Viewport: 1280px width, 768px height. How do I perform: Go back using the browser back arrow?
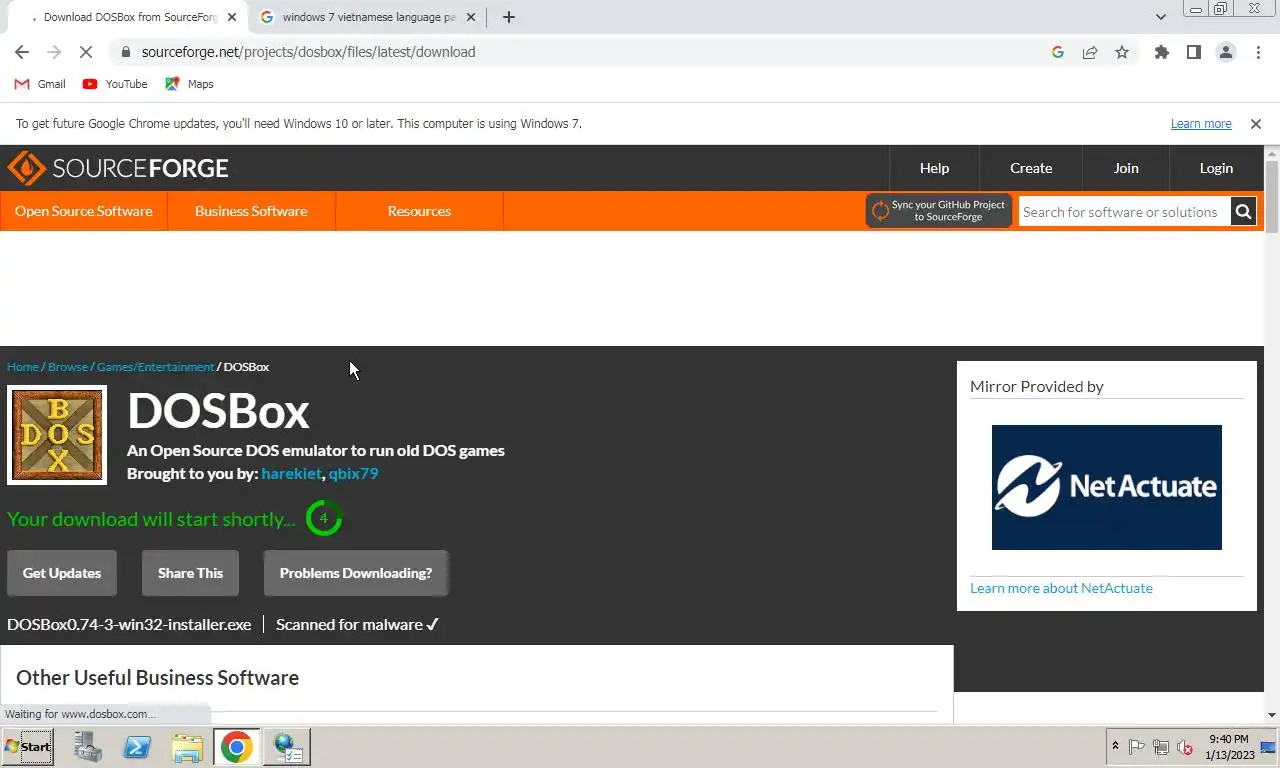tap(22, 52)
